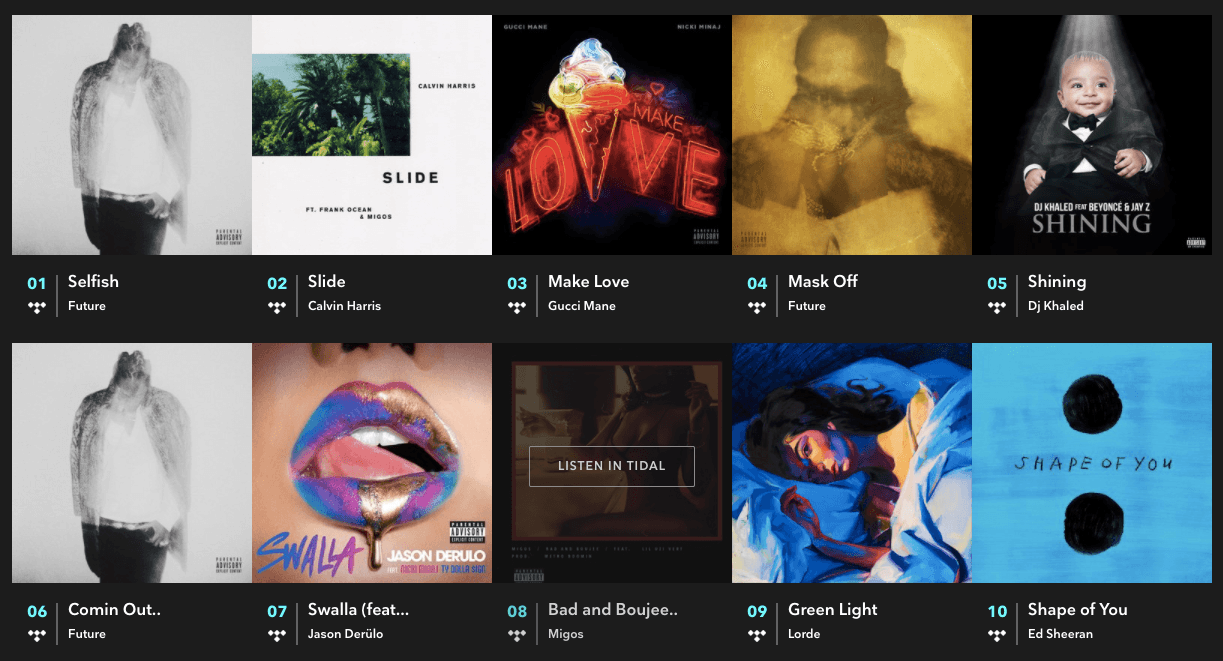Select the Mask Off golden album cover
1223x661 pixels.
point(852,135)
